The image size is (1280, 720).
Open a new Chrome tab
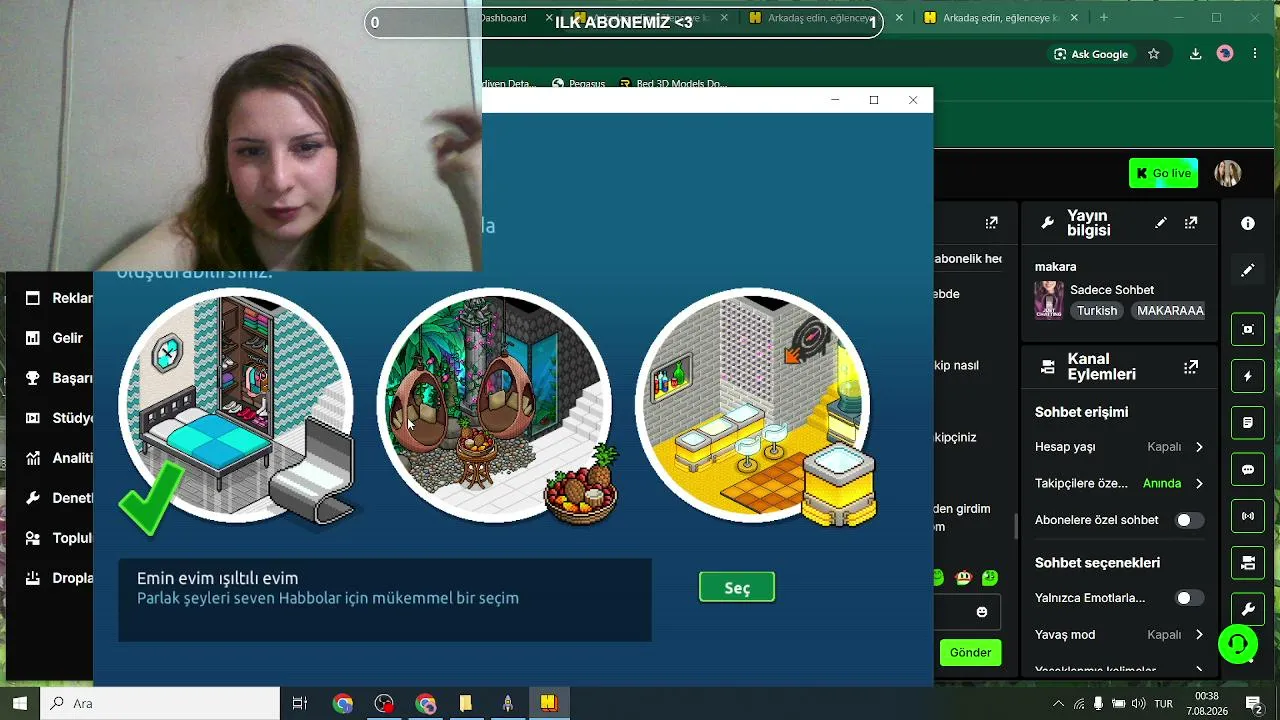(x=1104, y=18)
